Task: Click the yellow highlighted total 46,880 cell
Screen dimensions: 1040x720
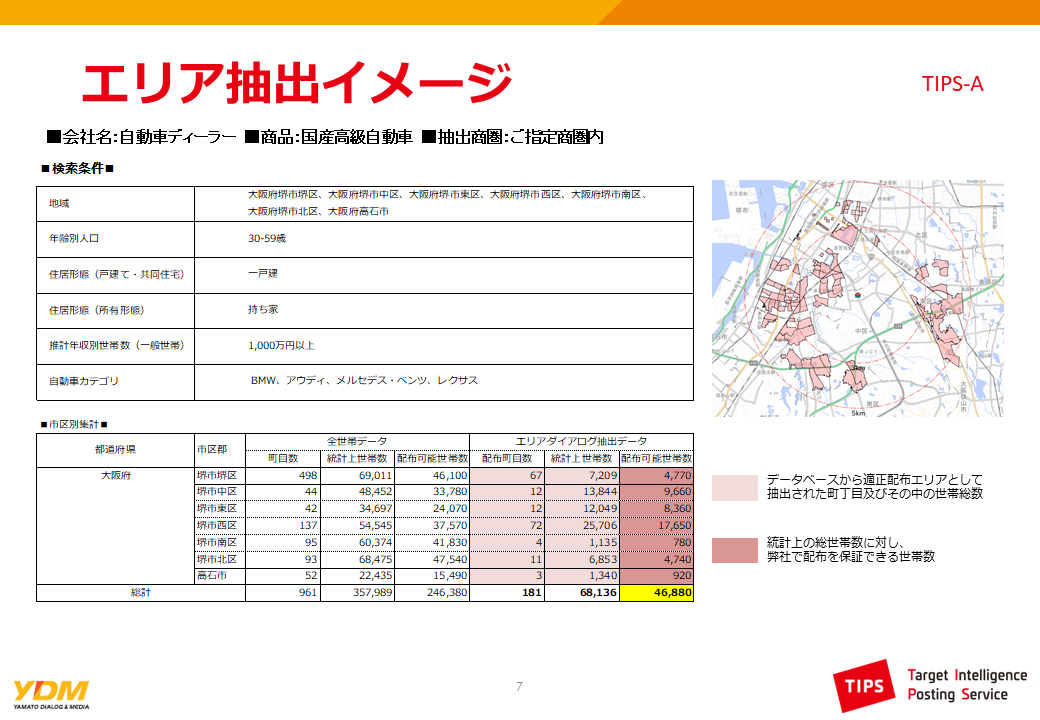Action: click(x=657, y=593)
